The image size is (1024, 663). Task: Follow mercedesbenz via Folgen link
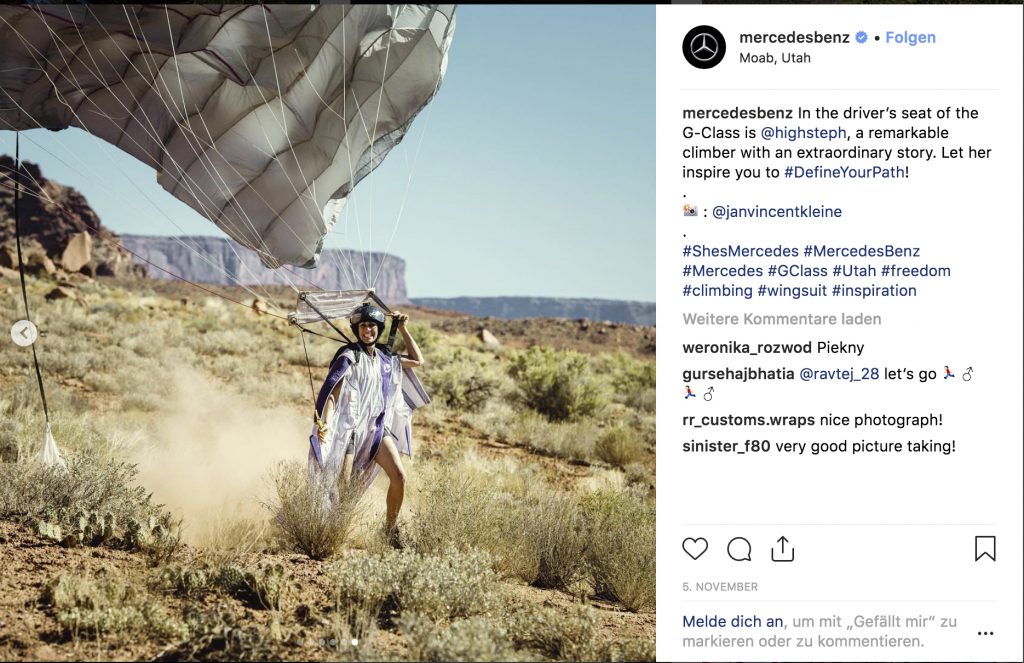click(910, 38)
